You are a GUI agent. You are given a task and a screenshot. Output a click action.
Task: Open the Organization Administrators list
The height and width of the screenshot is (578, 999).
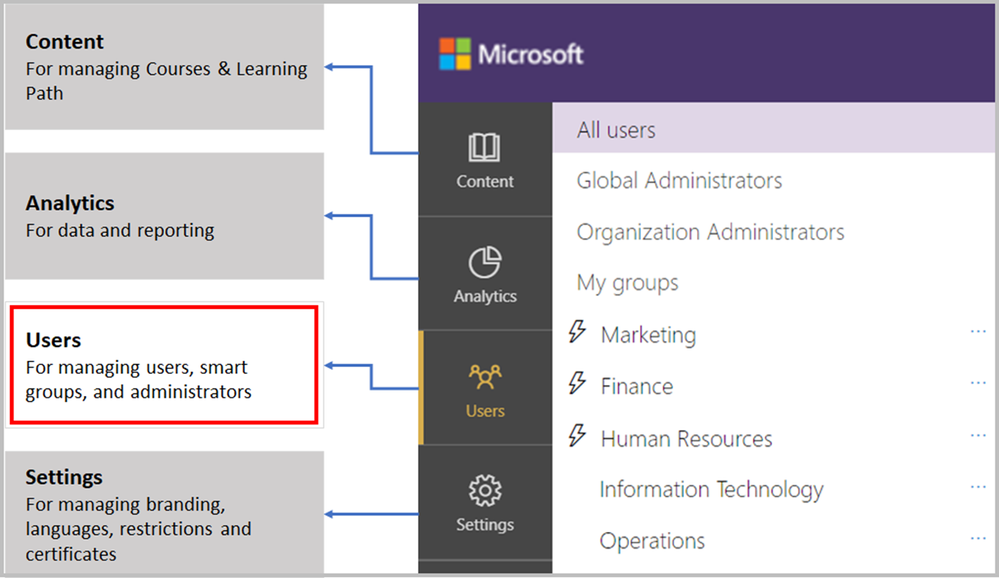[x=710, y=232]
